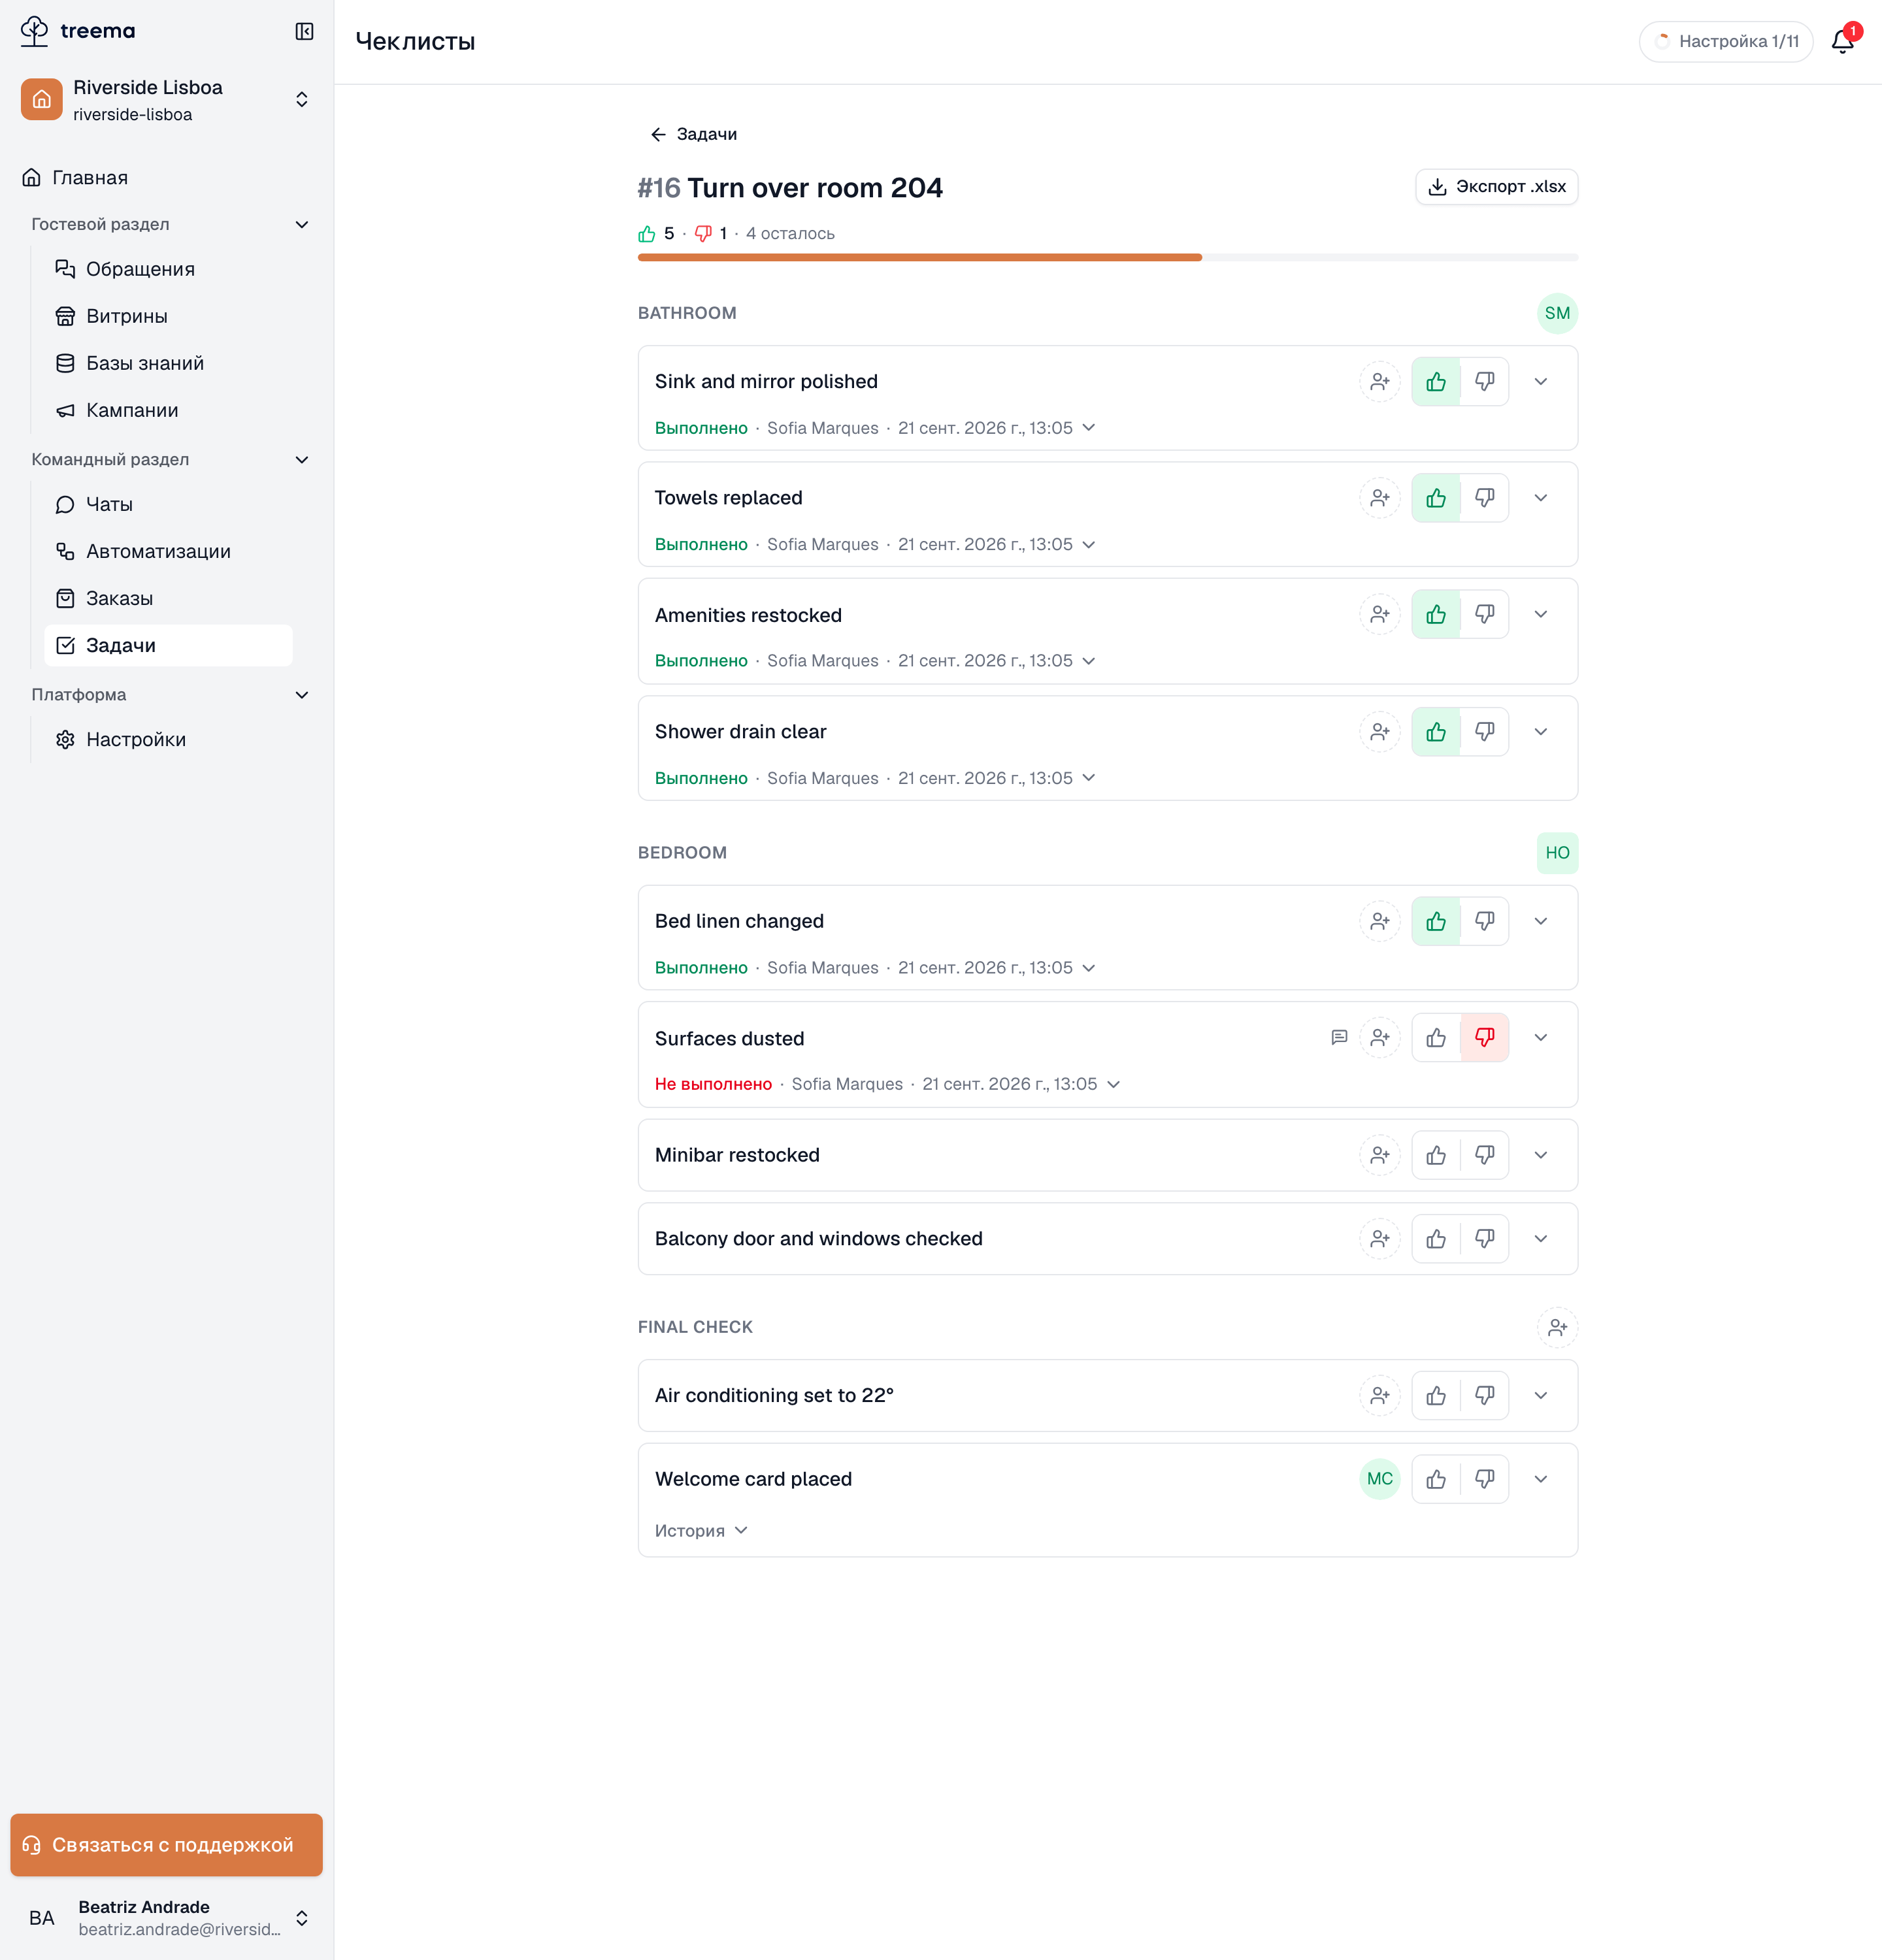Click the MC avatar on Welcome card placed
Screen dimensions: 1882x1960
pos(1380,1479)
